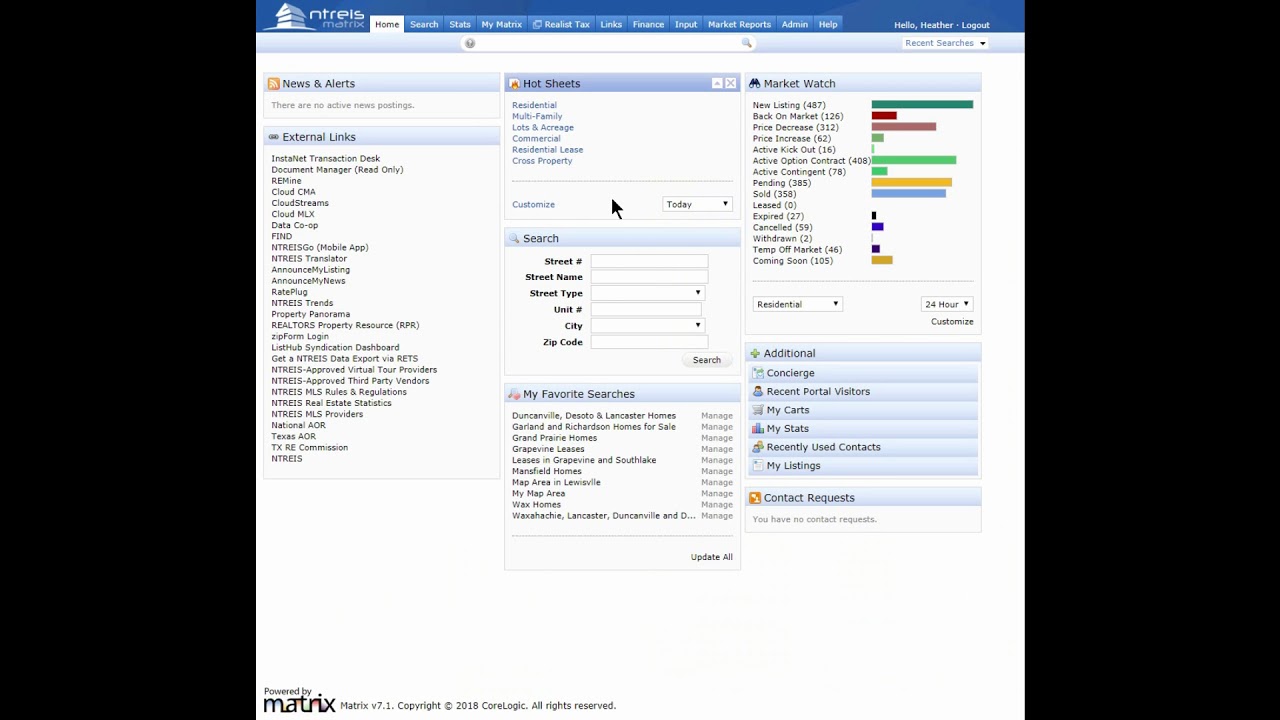Click the Concierge icon

758,373
